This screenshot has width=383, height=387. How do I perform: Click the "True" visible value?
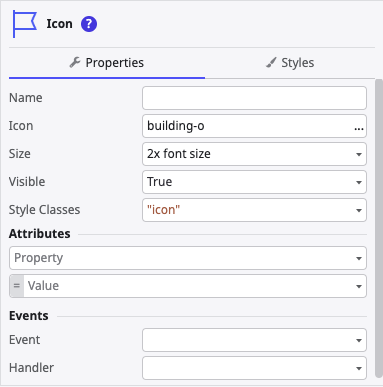point(160,182)
